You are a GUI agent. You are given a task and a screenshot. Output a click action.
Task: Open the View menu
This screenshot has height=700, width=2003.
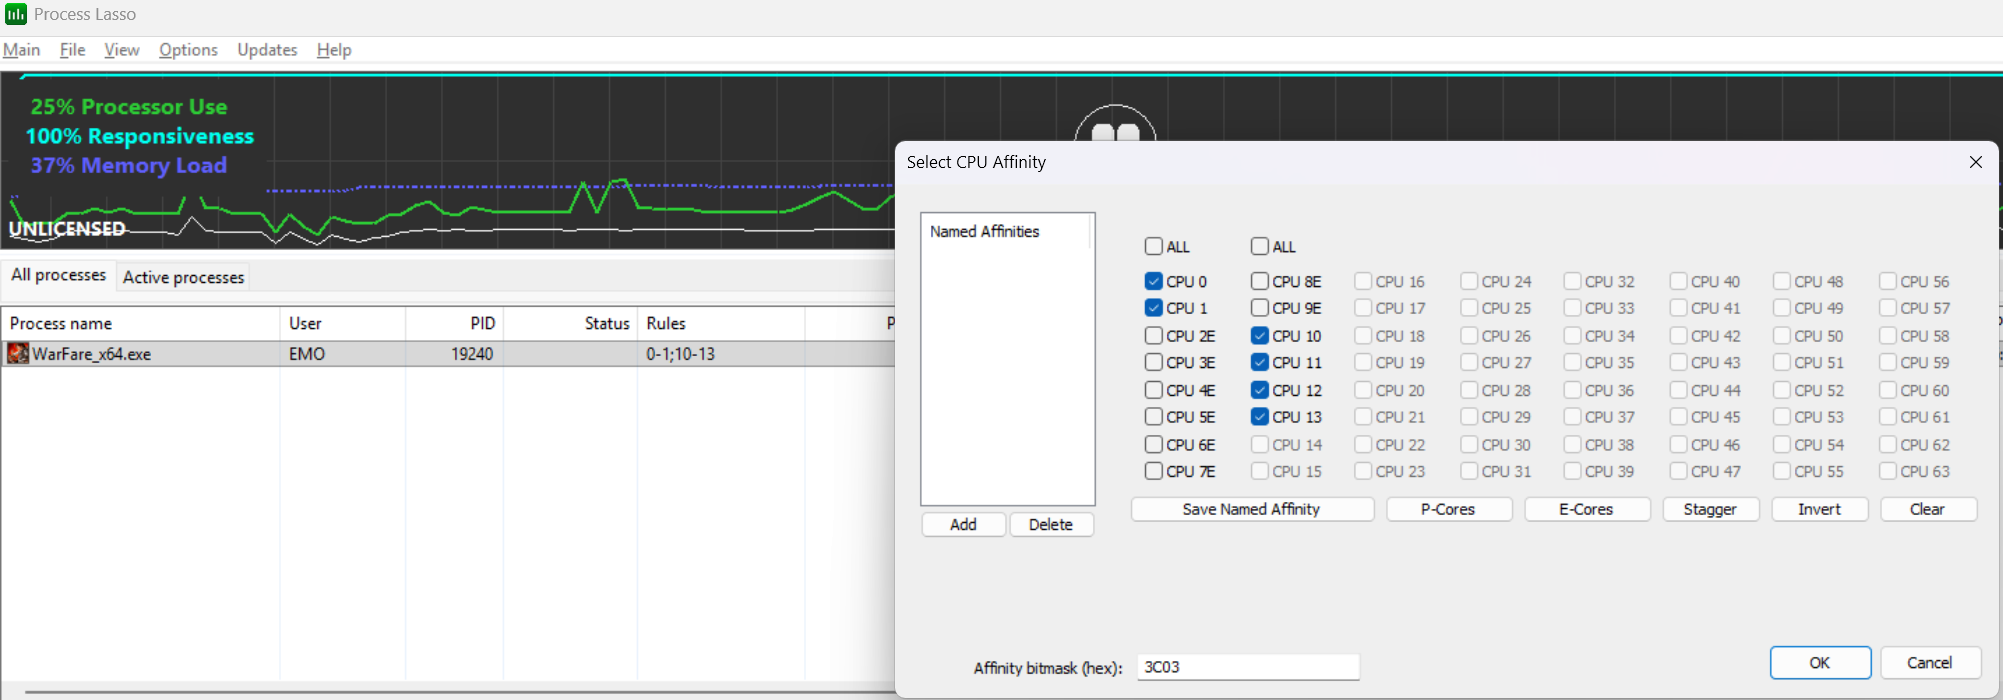click(x=122, y=50)
